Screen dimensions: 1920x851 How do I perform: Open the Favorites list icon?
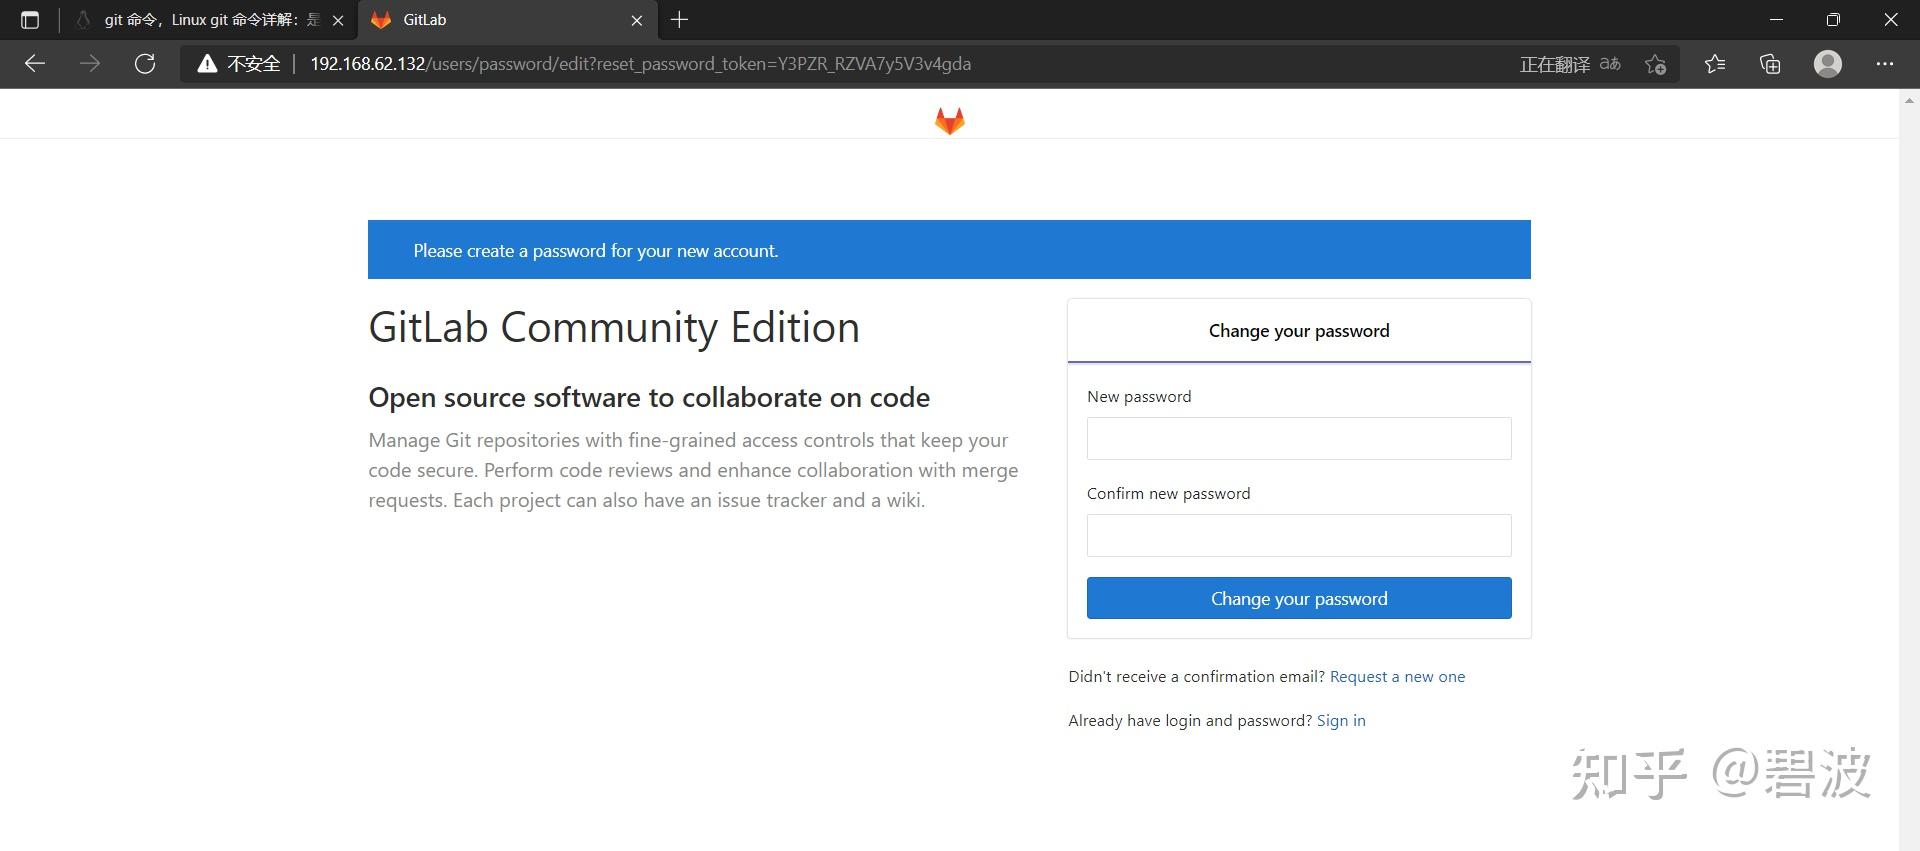coord(1715,64)
